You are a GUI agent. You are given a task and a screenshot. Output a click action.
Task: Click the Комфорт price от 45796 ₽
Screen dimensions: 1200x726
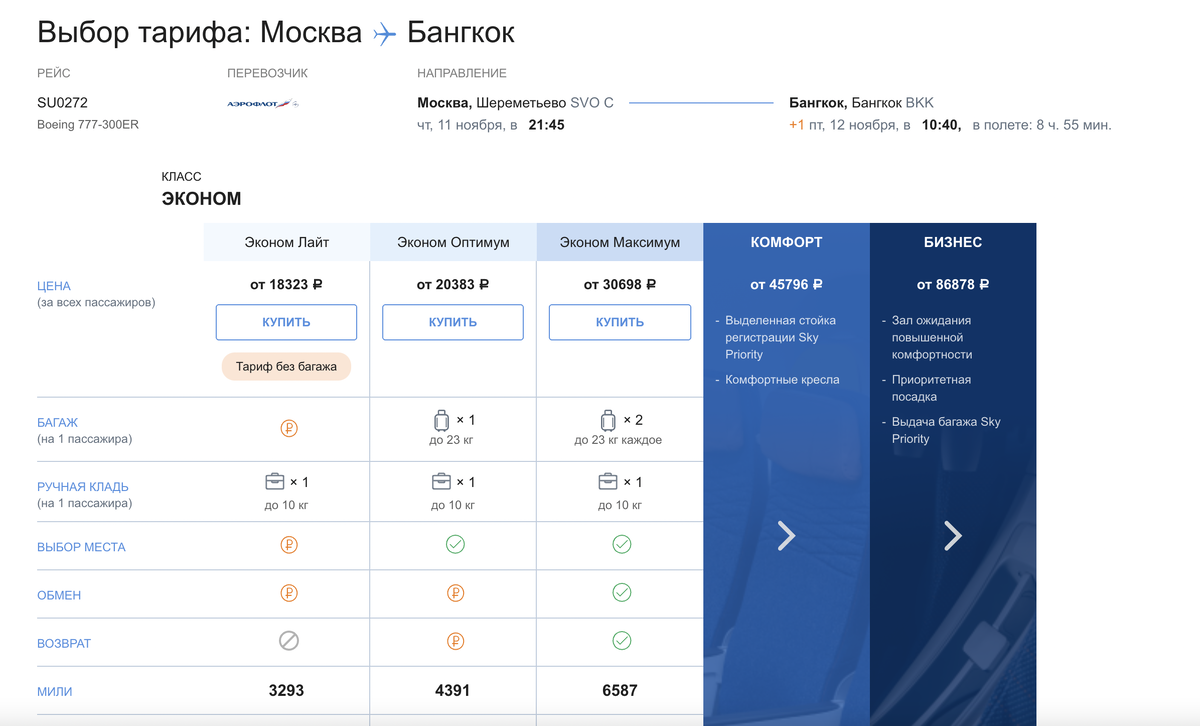(x=786, y=284)
